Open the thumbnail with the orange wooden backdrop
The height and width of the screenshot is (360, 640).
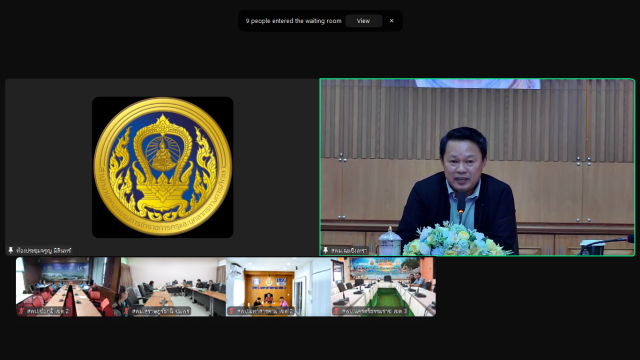(x=278, y=287)
